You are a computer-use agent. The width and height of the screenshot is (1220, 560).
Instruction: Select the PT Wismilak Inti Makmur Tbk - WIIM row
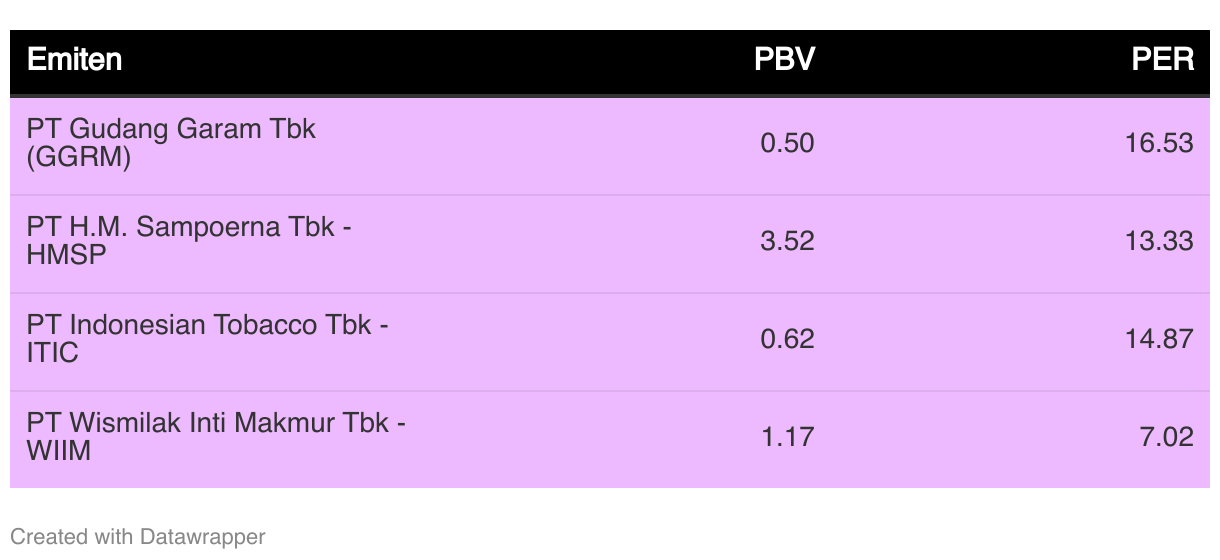pos(610,440)
